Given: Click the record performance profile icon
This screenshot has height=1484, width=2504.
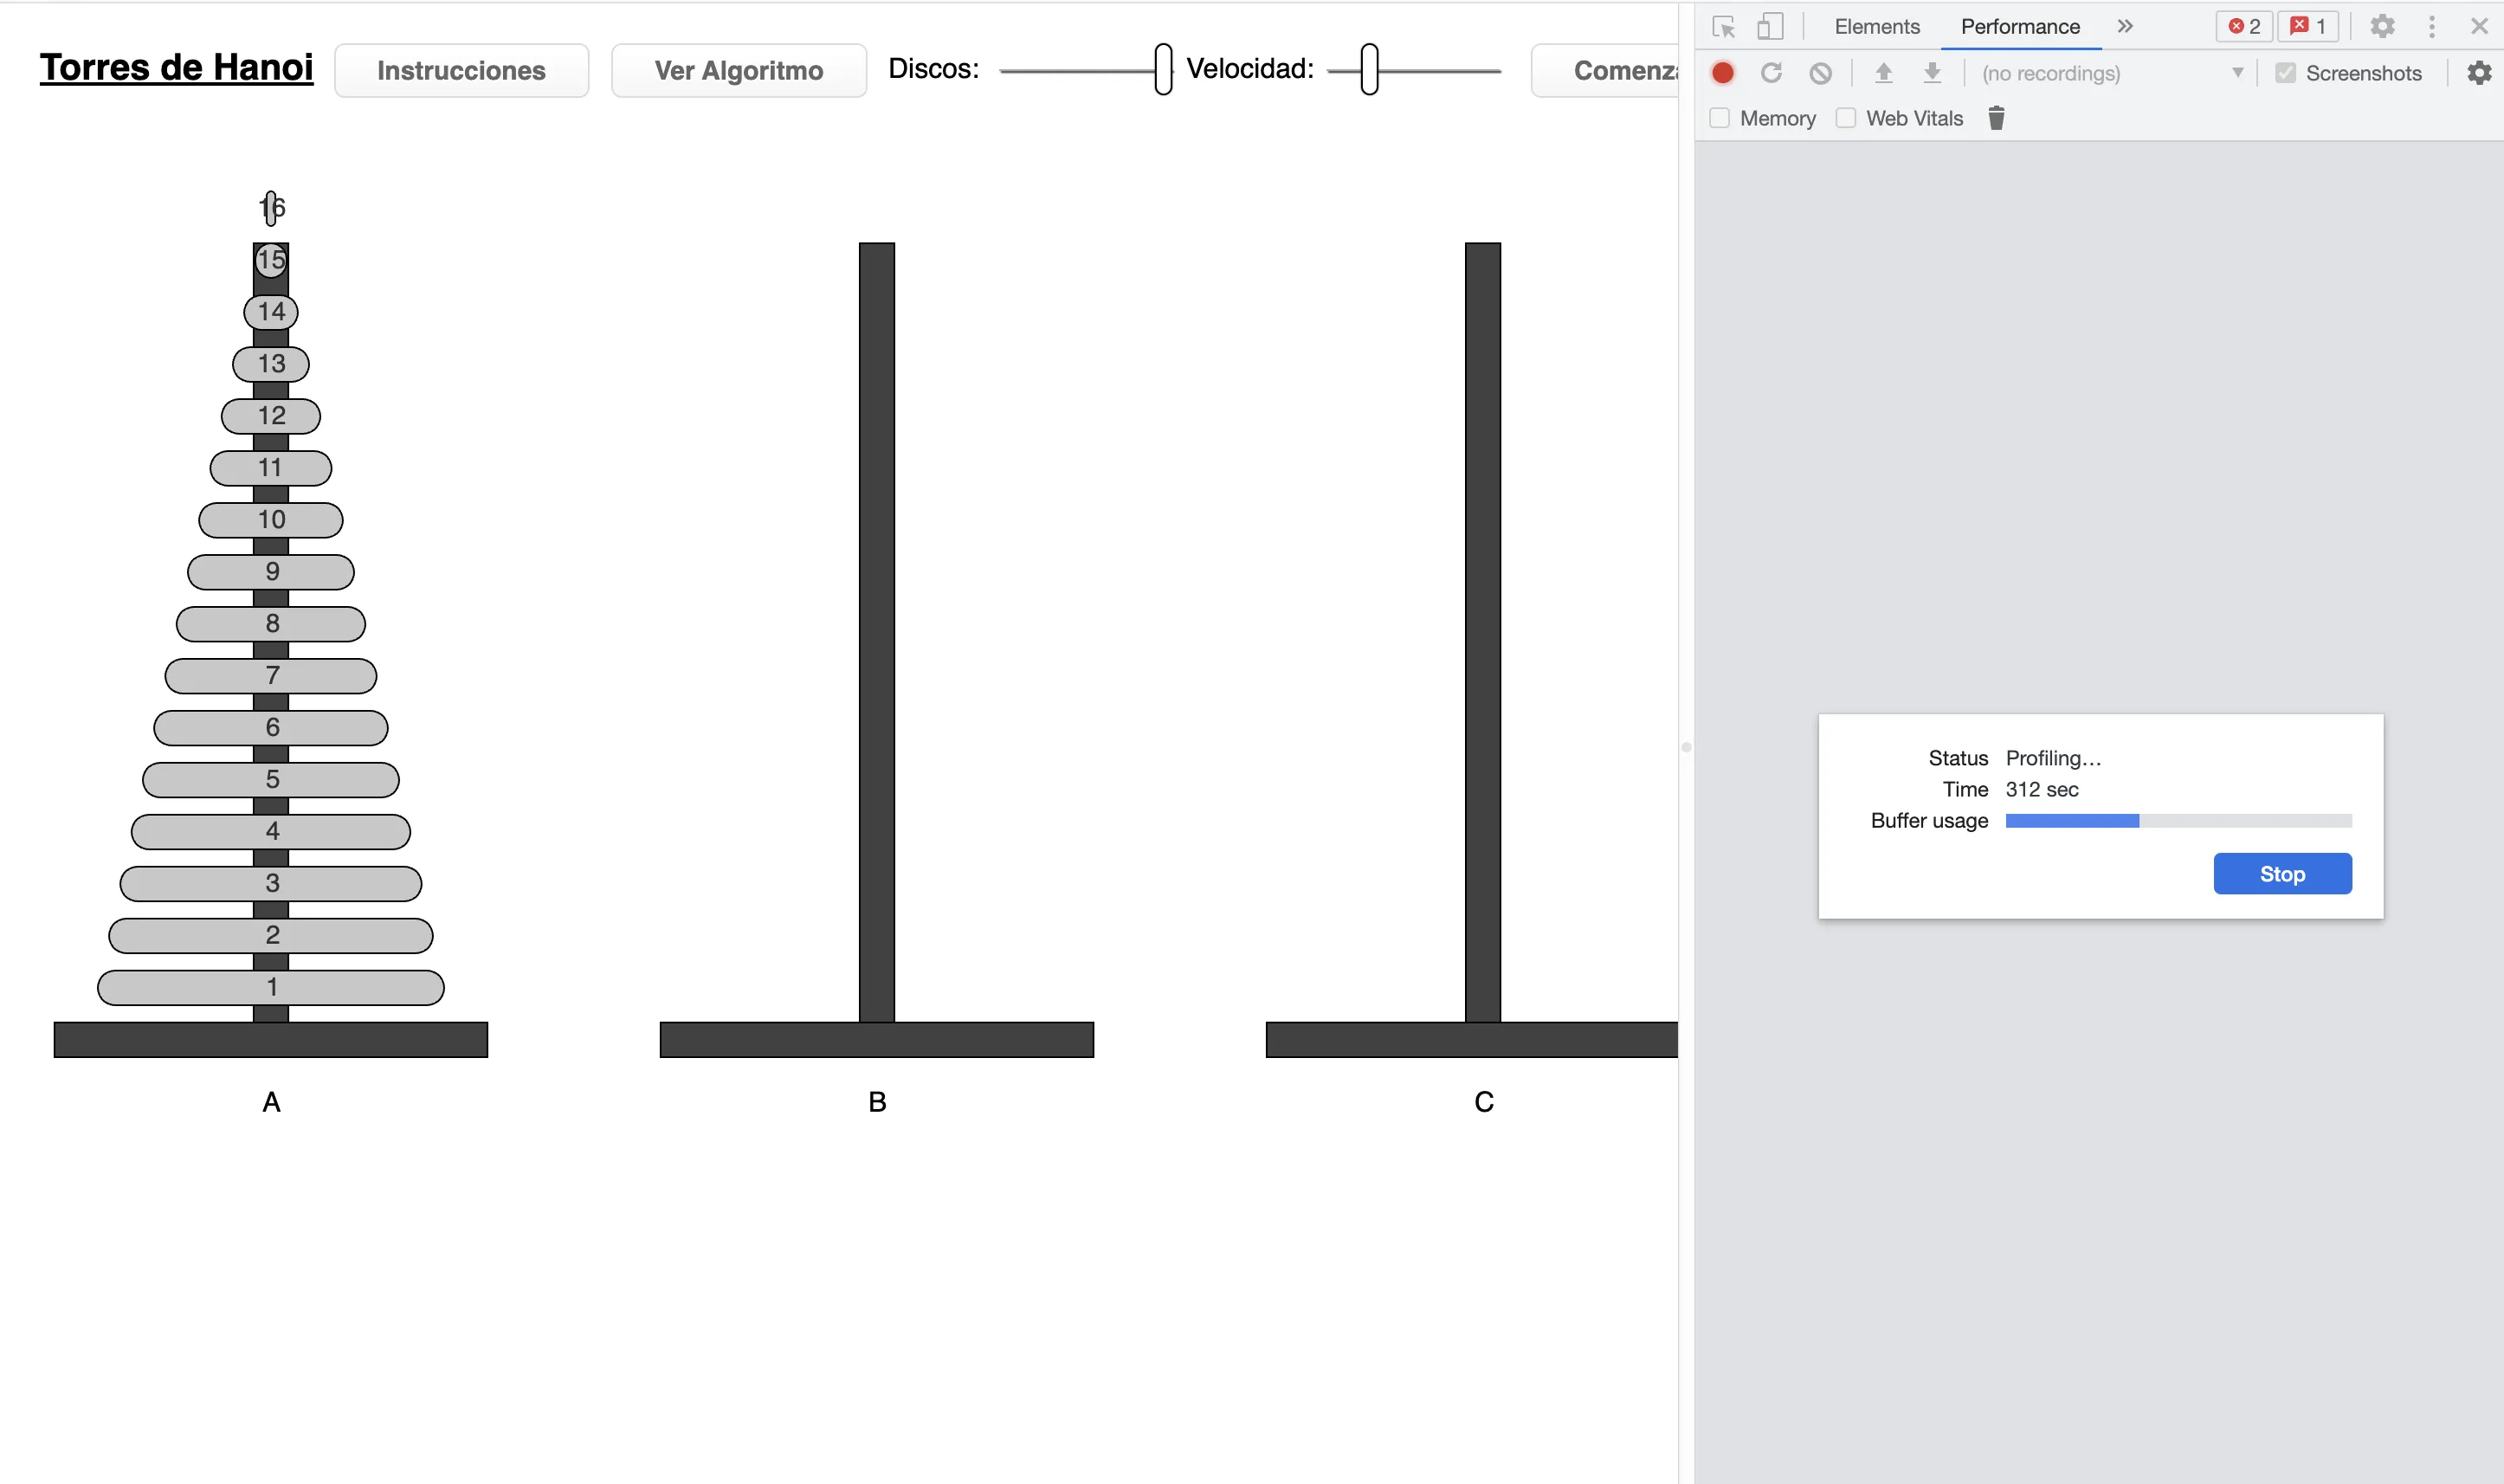Looking at the screenshot, I should click(x=1722, y=73).
